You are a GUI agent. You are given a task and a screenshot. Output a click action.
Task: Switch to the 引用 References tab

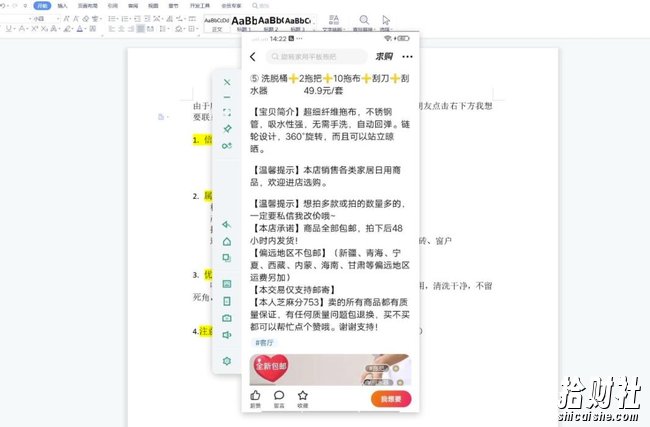(x=113, y=6)
